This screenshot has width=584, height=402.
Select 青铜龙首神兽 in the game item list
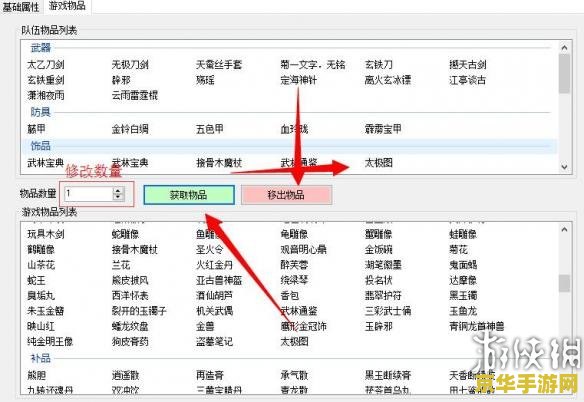(477, 327)
